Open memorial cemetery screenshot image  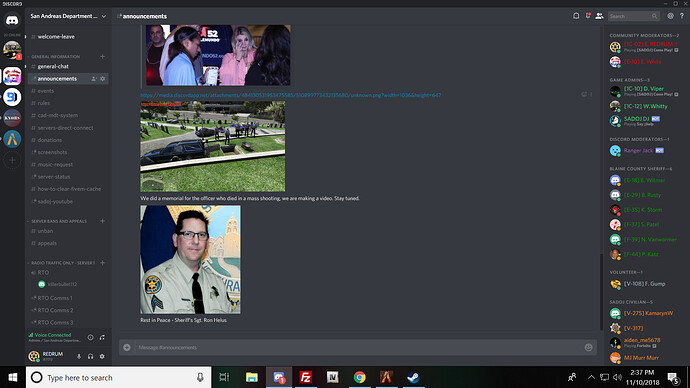[x=213, y=146]
